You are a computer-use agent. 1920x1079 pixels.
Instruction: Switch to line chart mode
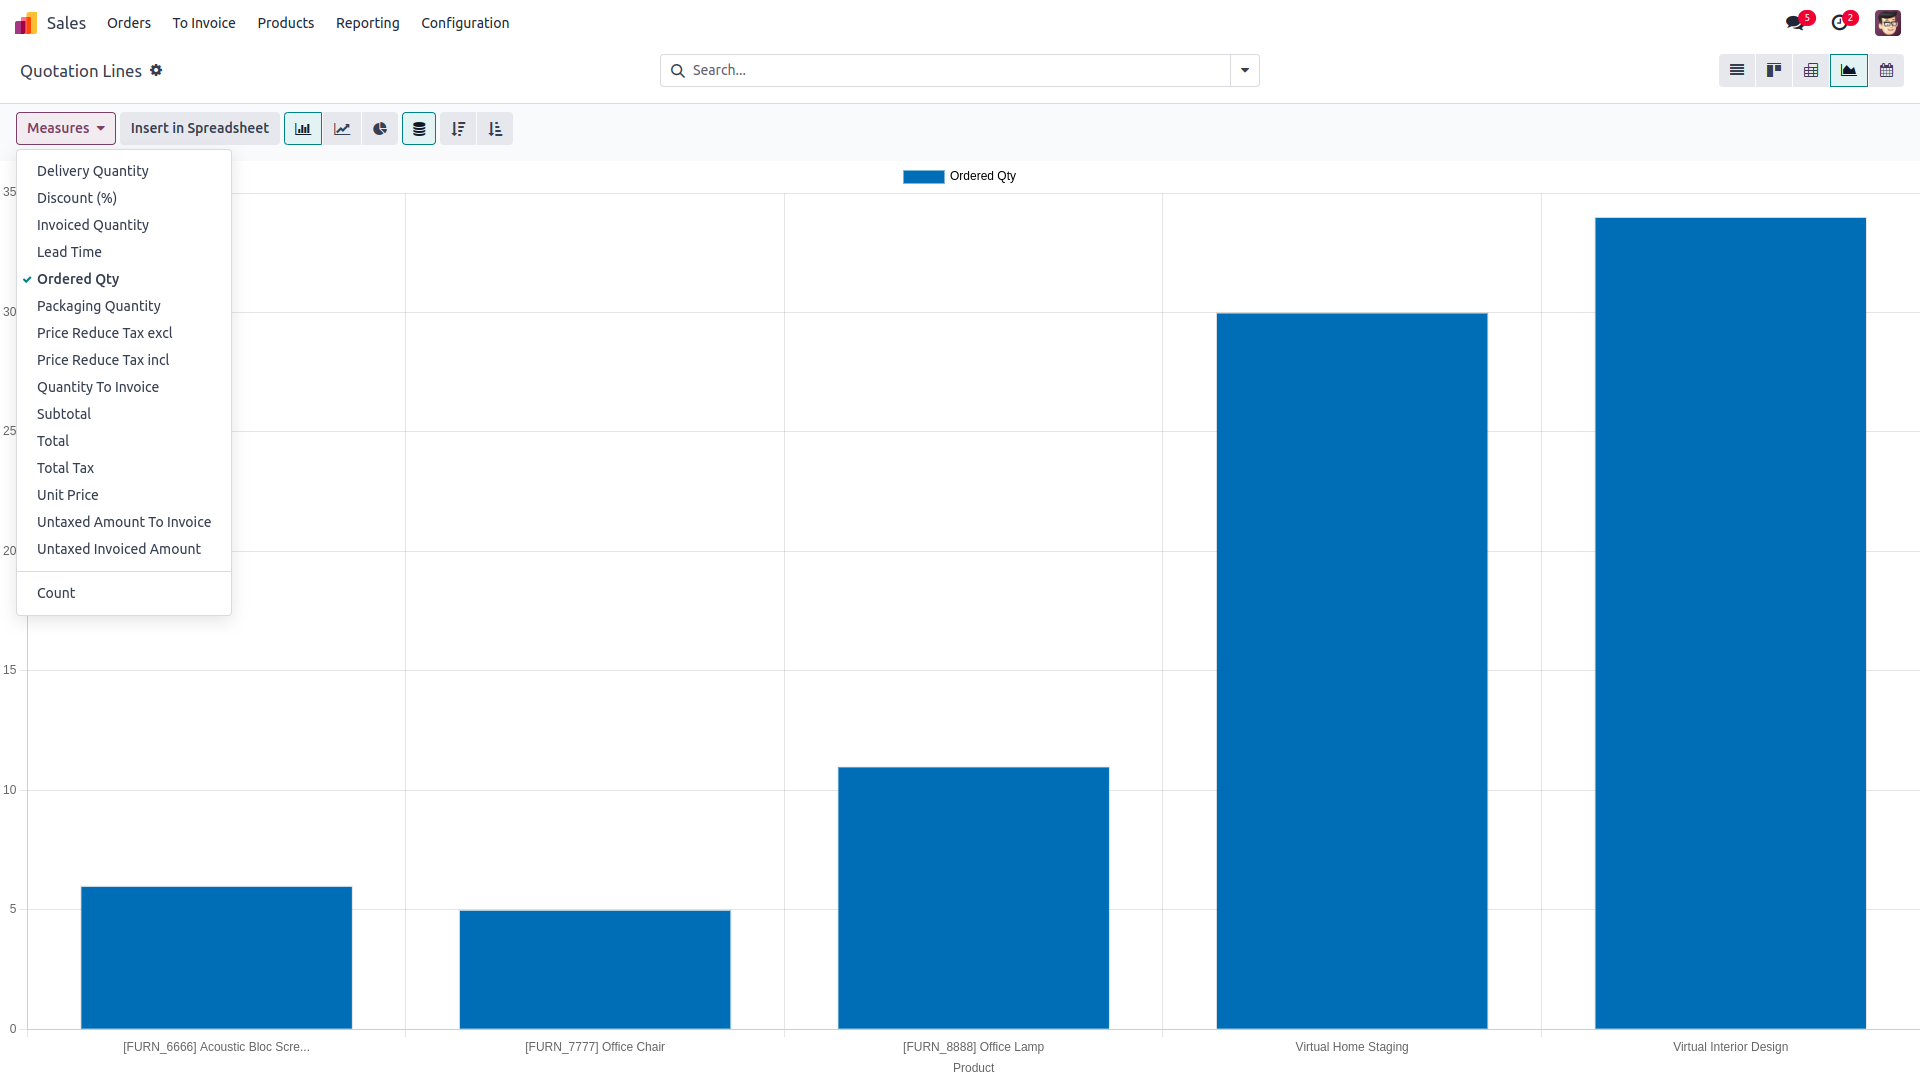(342, 129)
